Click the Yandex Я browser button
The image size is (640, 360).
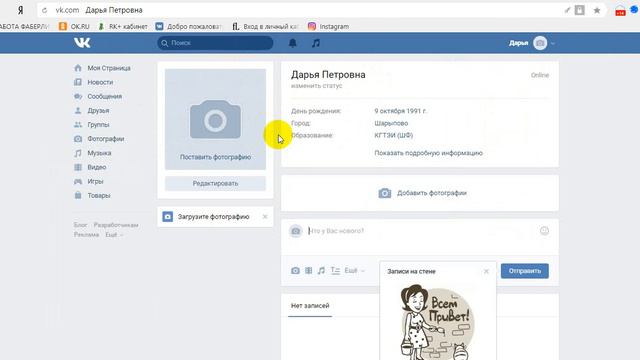[x=20, y=10]
